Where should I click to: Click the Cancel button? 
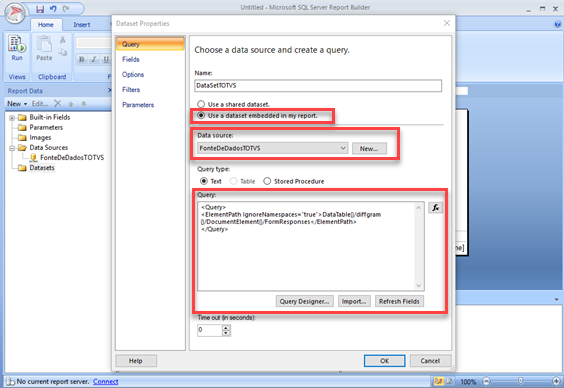tap(431, 361)
